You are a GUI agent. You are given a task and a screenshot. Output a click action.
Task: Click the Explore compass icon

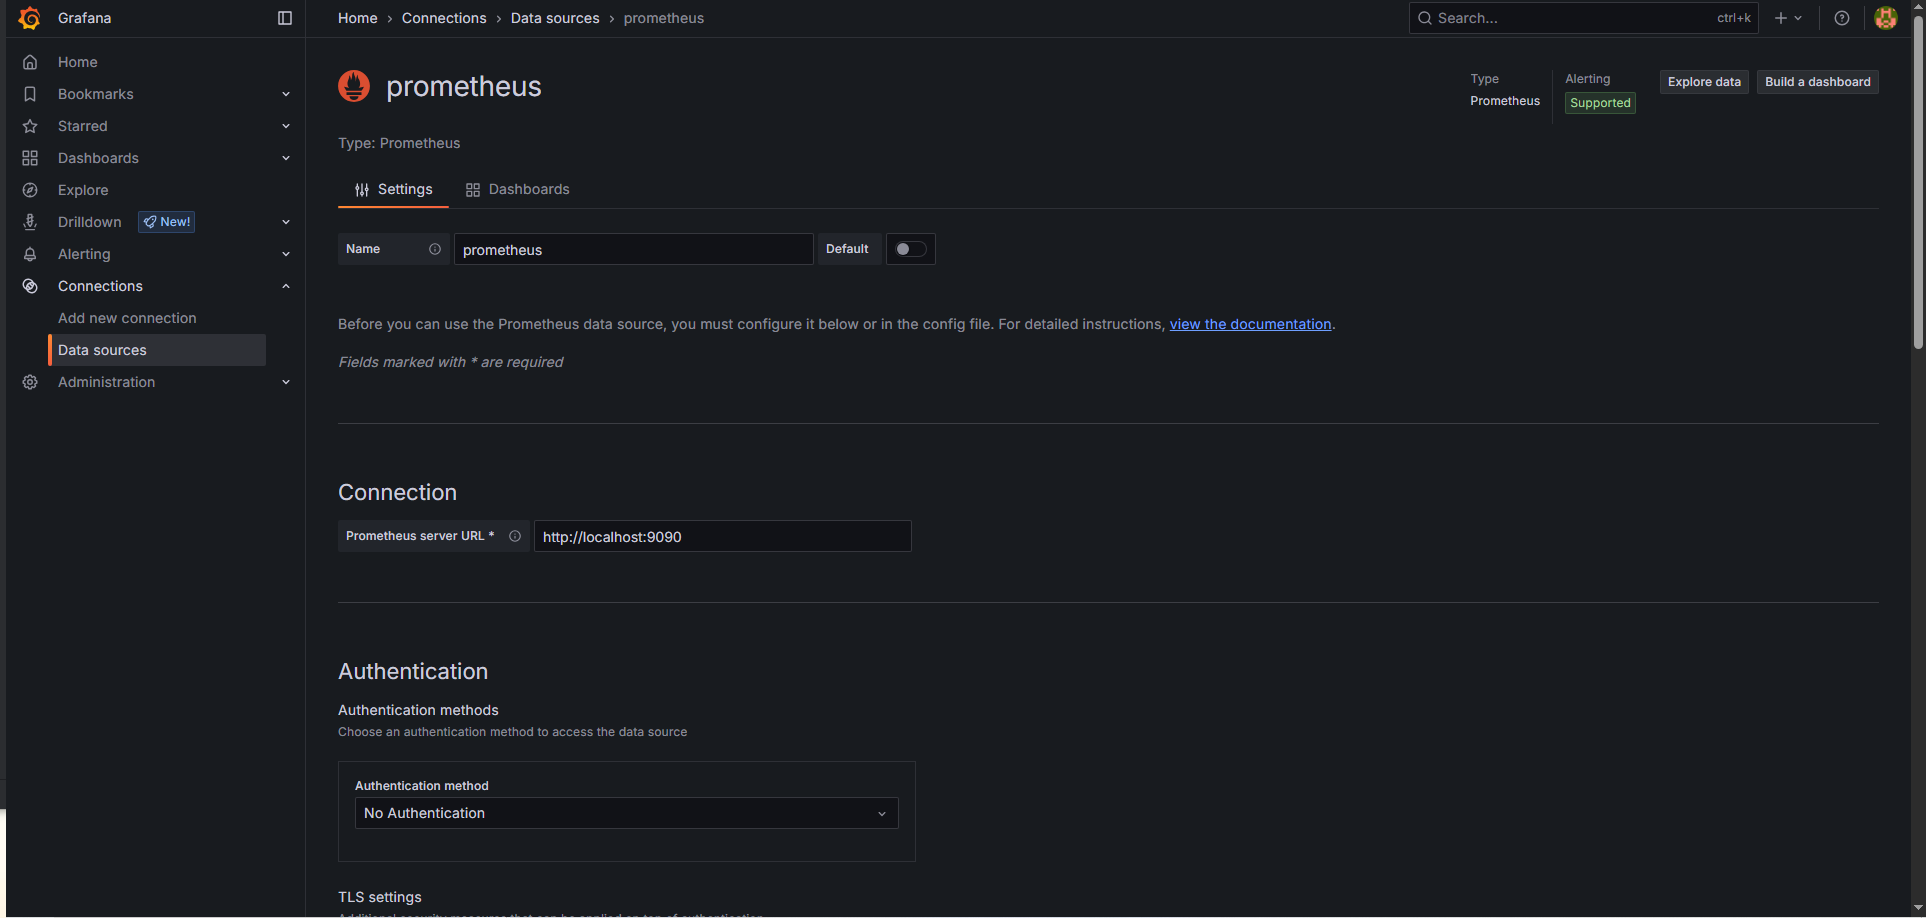(x=30, y=190)
